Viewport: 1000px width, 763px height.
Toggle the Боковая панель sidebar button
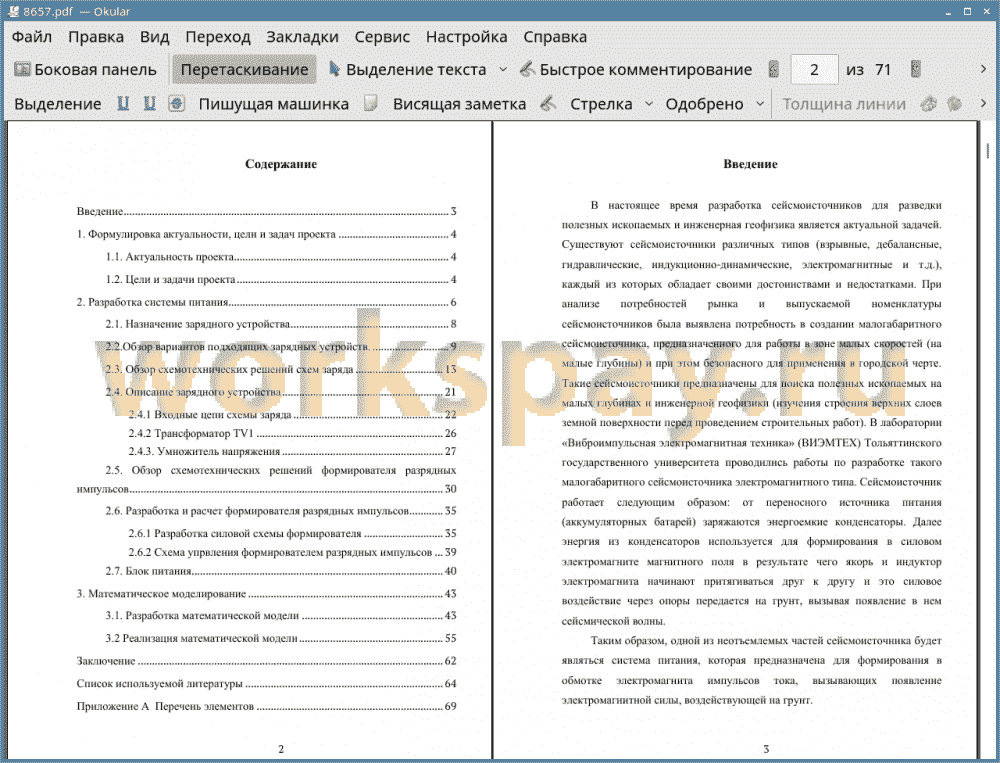tap(85, 70)
